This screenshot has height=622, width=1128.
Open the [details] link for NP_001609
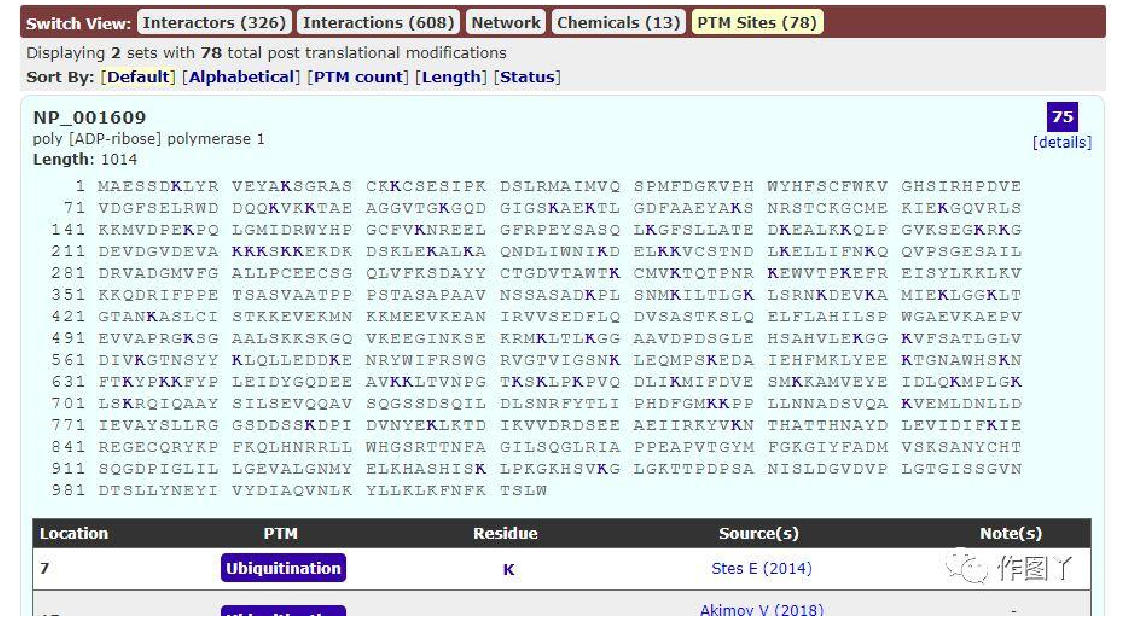1062,143
